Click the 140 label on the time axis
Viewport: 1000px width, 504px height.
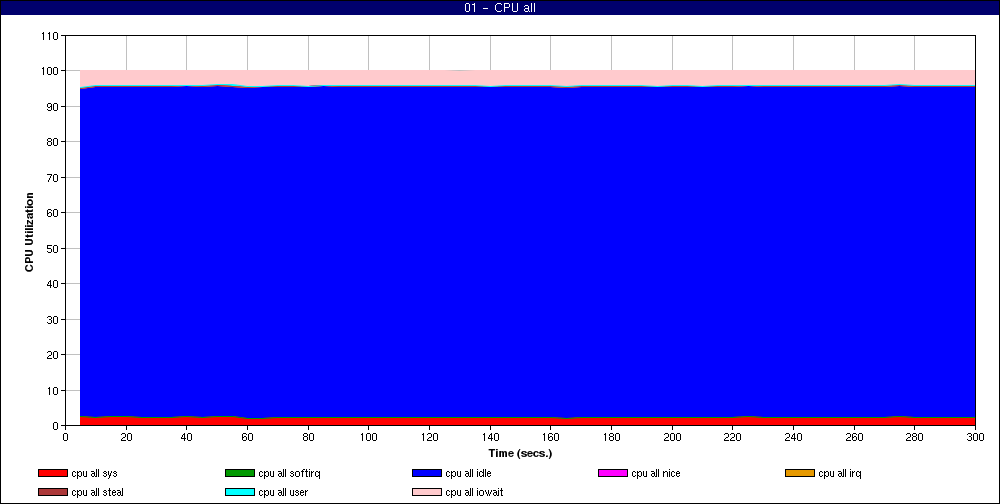[x=490, y=437]
